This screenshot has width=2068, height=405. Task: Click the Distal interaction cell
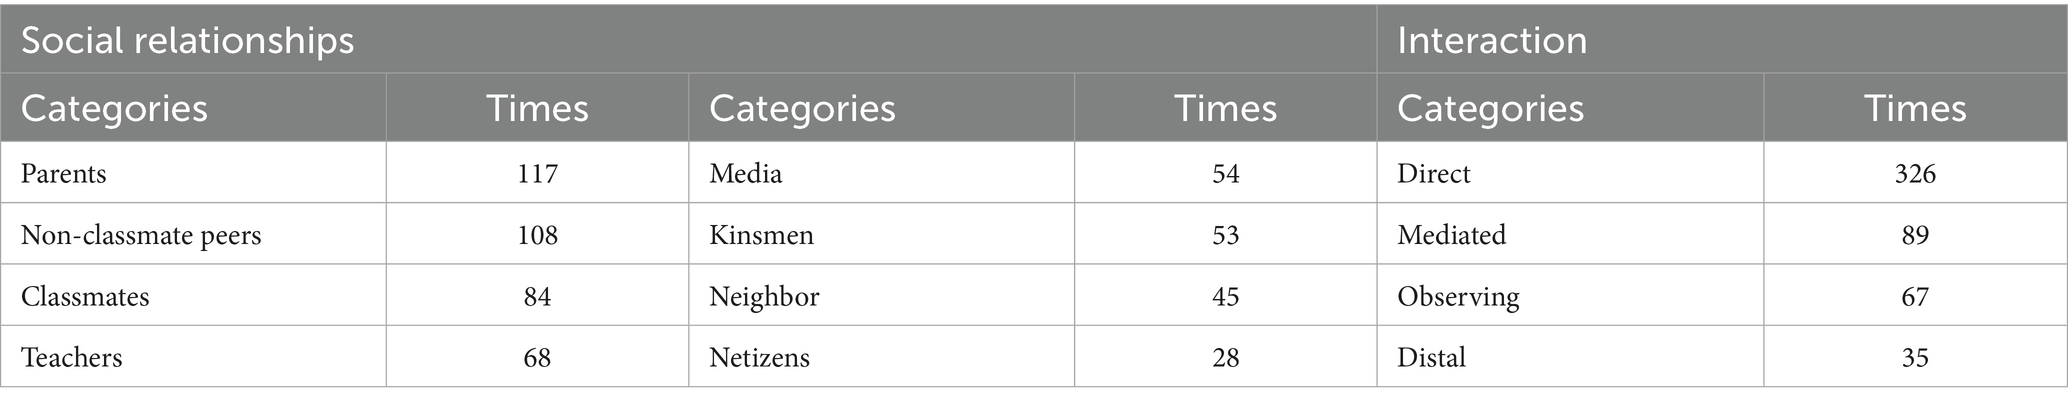click(x=1431, y=357)
